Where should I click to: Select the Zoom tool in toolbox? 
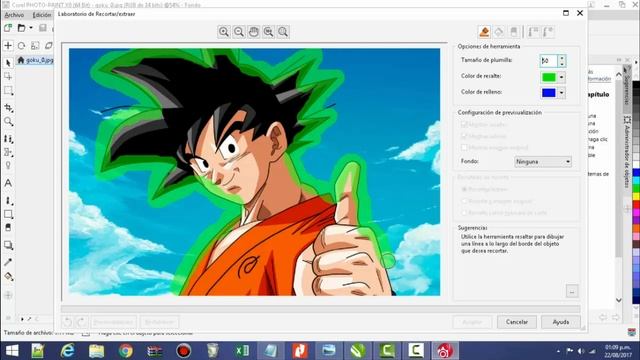pos(8,122)
